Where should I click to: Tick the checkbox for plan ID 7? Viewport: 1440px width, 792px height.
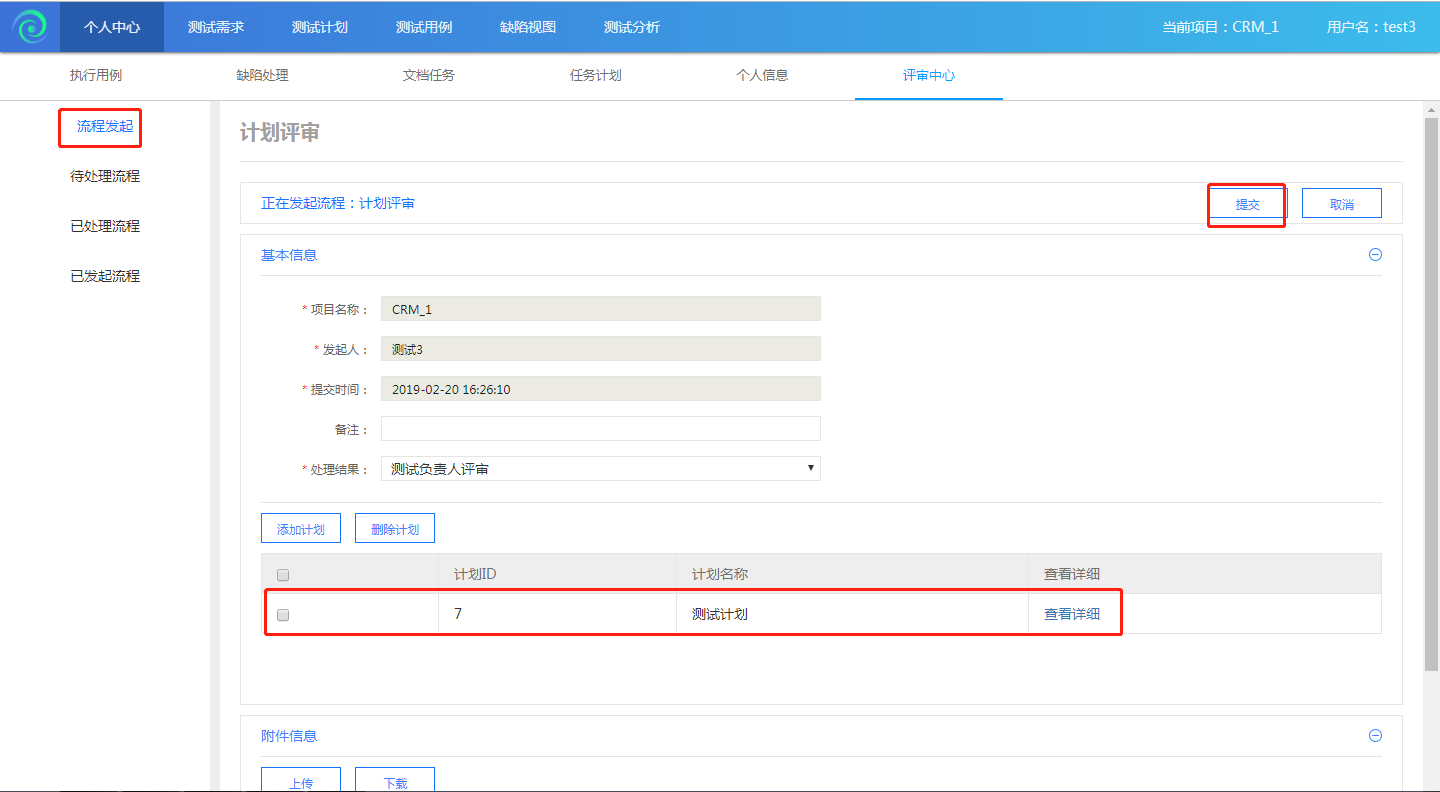click(x=283, y=615)
